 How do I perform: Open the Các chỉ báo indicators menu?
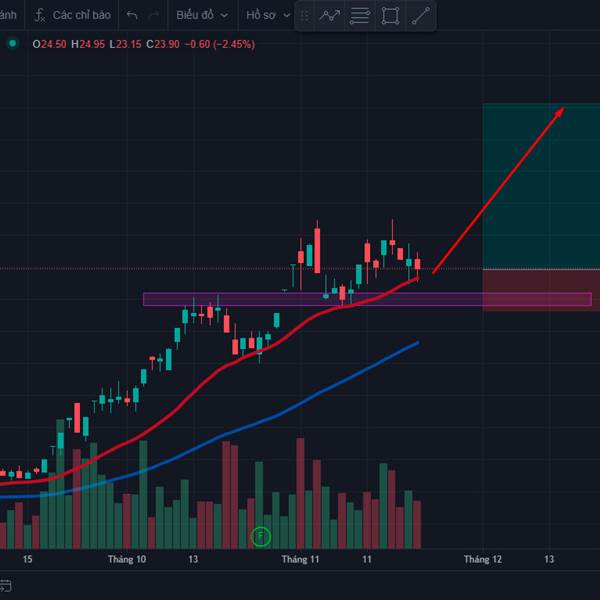[73, 15]
